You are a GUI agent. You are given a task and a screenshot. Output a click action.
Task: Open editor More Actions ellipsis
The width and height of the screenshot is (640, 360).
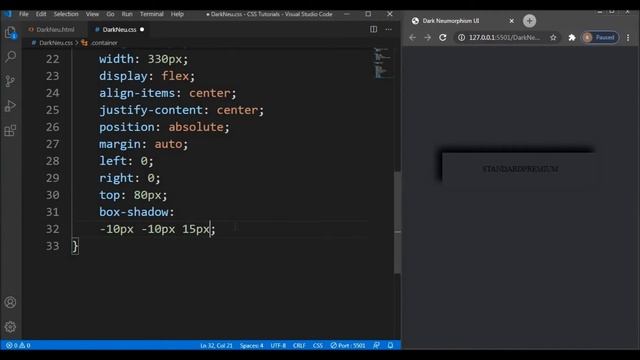click(389, 29)
